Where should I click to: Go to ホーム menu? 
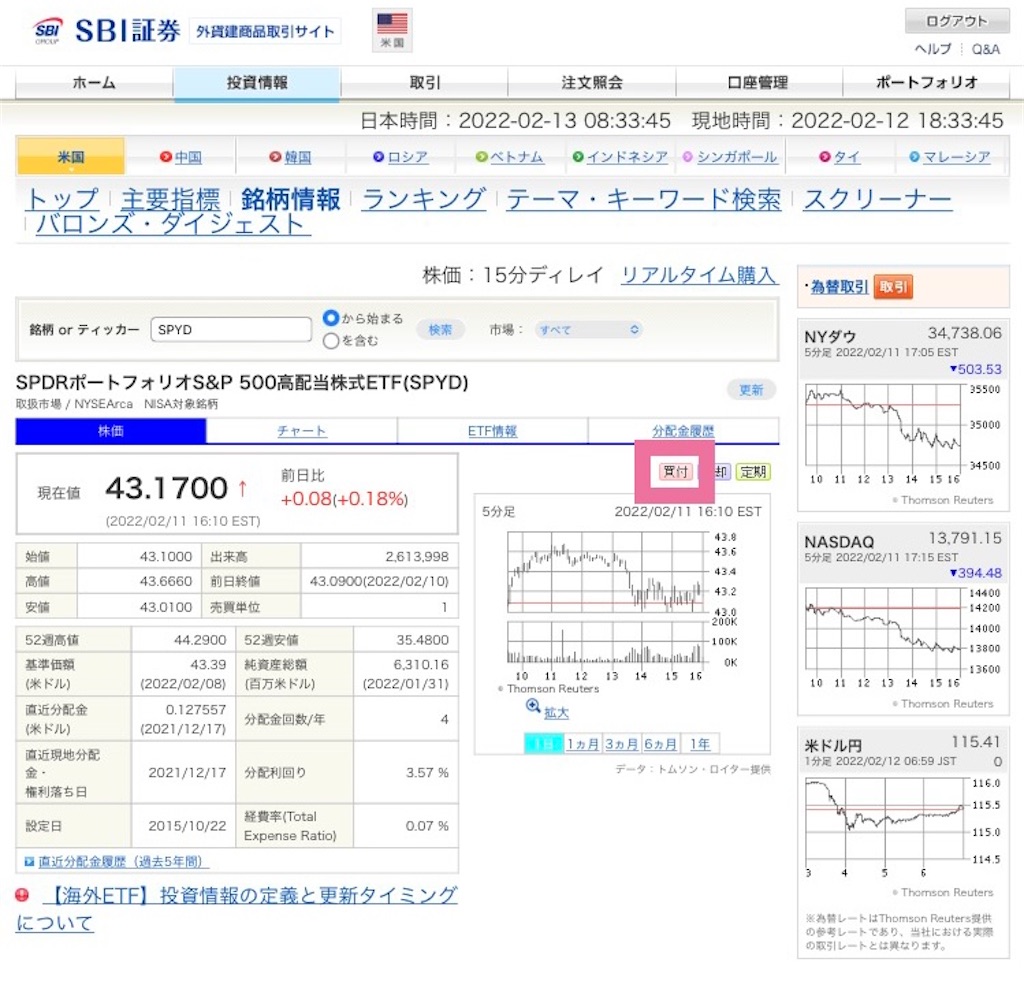pyautogui.click(x=94, y=83)
